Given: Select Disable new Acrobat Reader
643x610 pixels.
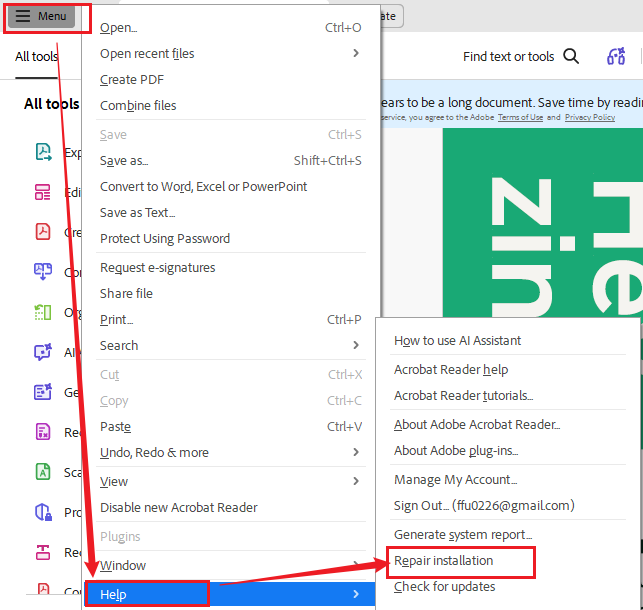Looking at the screenshot, I should click(x=230, y=507).
